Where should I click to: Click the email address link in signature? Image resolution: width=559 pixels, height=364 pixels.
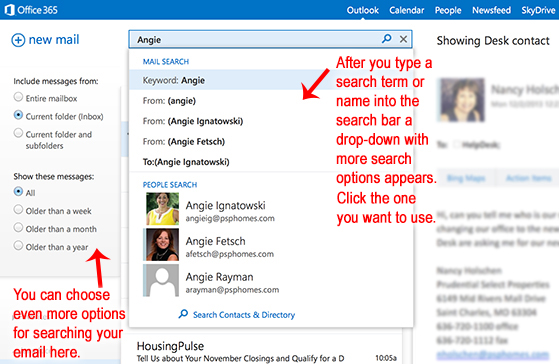pos(492,354)
